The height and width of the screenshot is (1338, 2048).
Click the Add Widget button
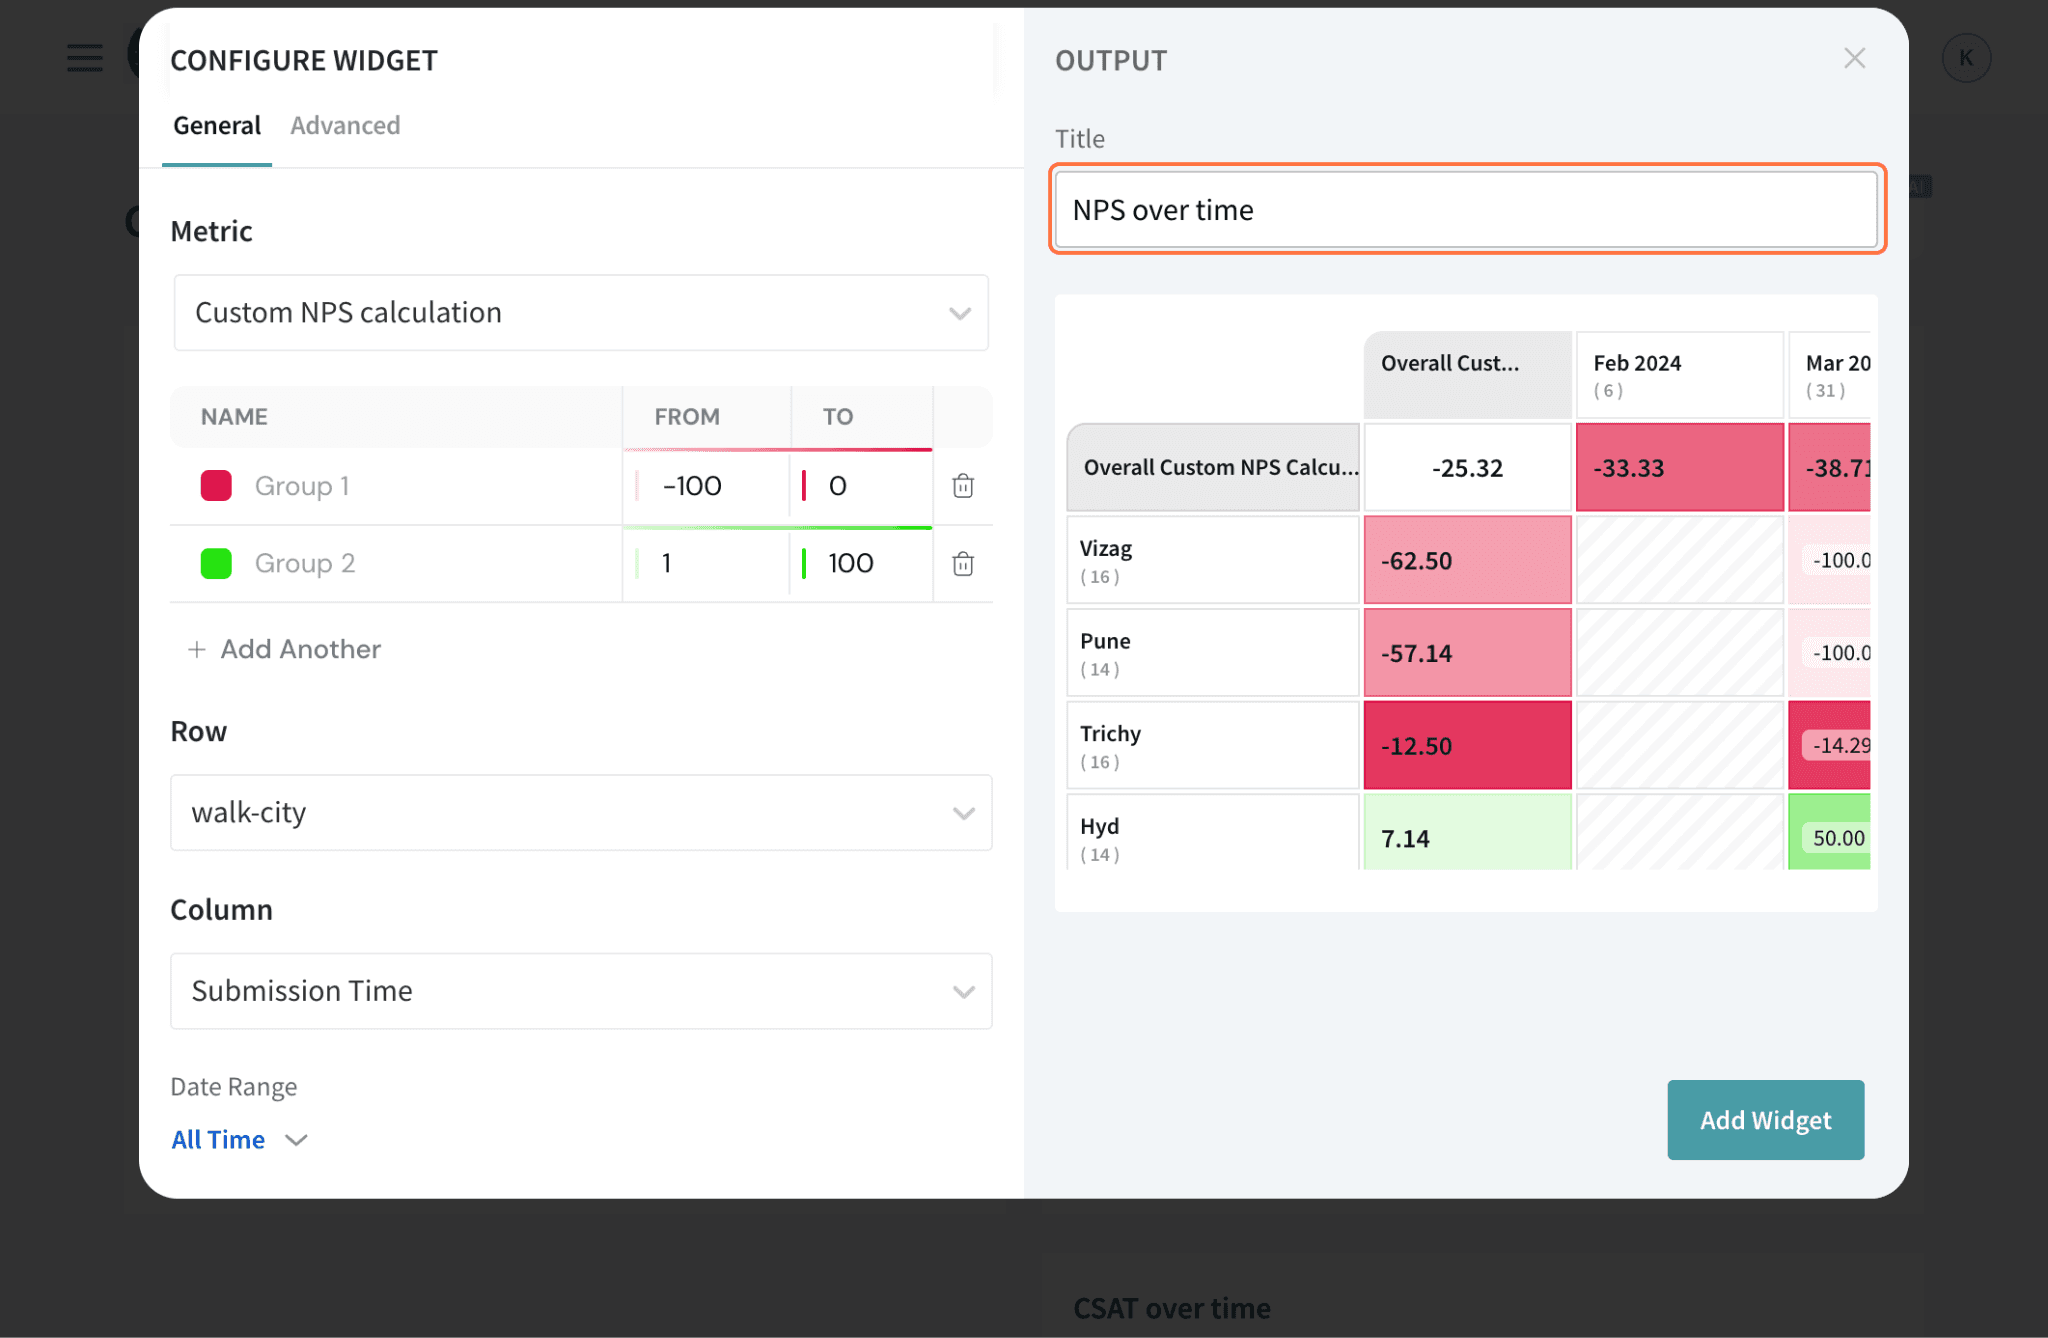(1765, 1120)
